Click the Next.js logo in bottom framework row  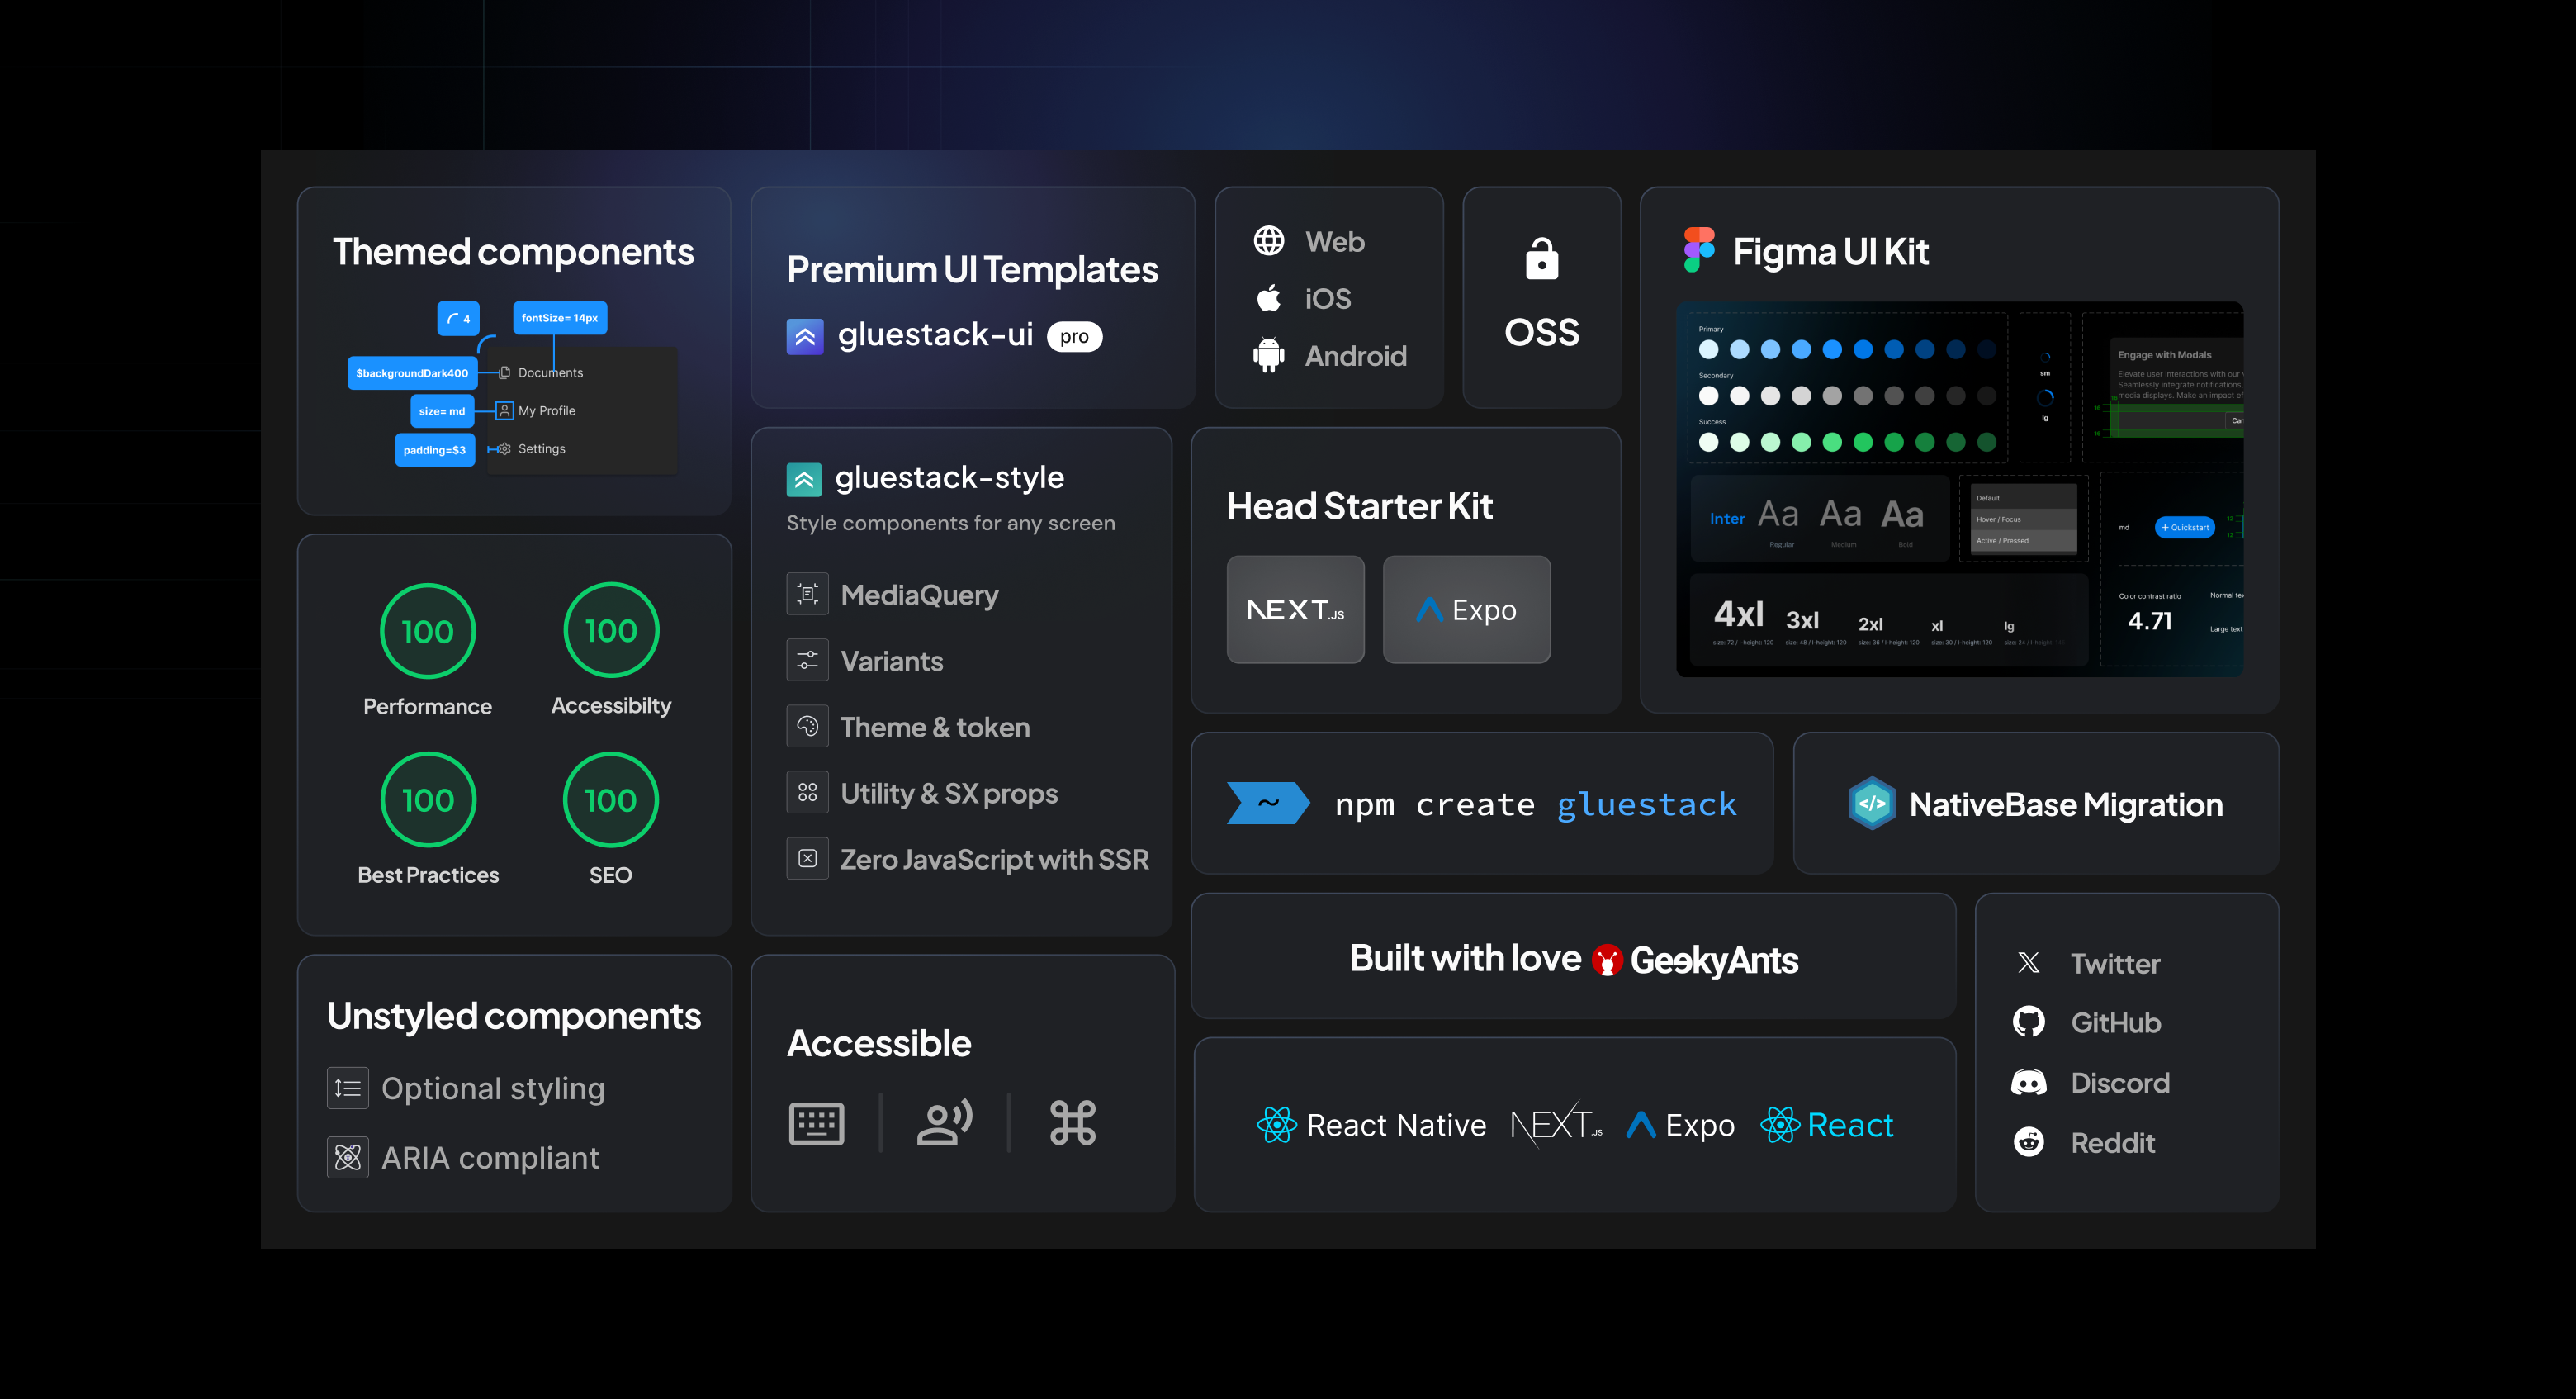(x=1556, y=1125)
